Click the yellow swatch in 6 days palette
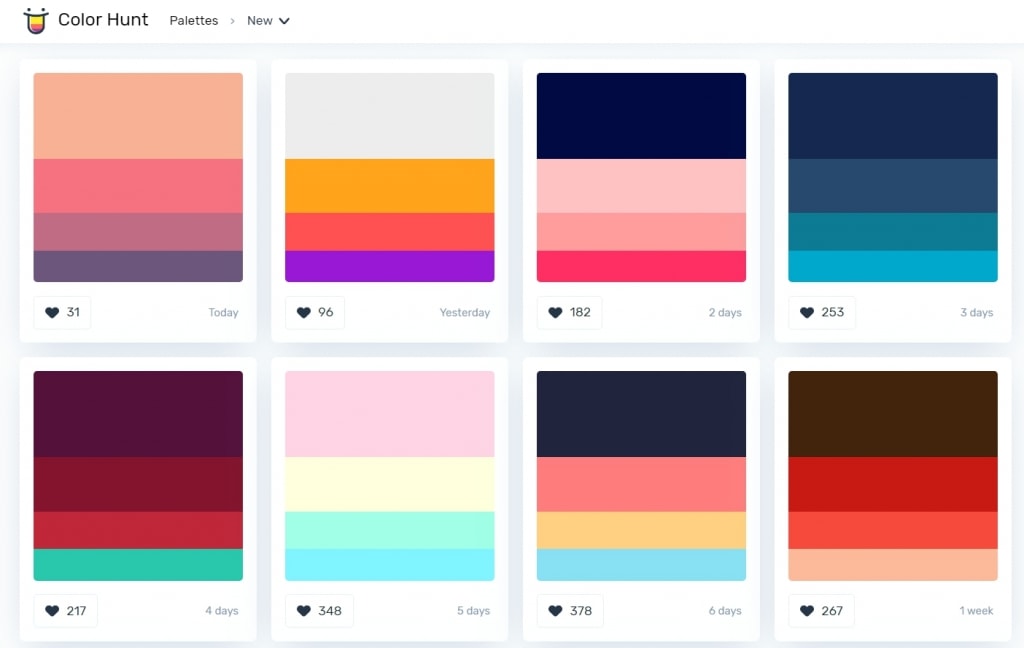This screenshot has height=648, width=1024. [x=641, y=530]
